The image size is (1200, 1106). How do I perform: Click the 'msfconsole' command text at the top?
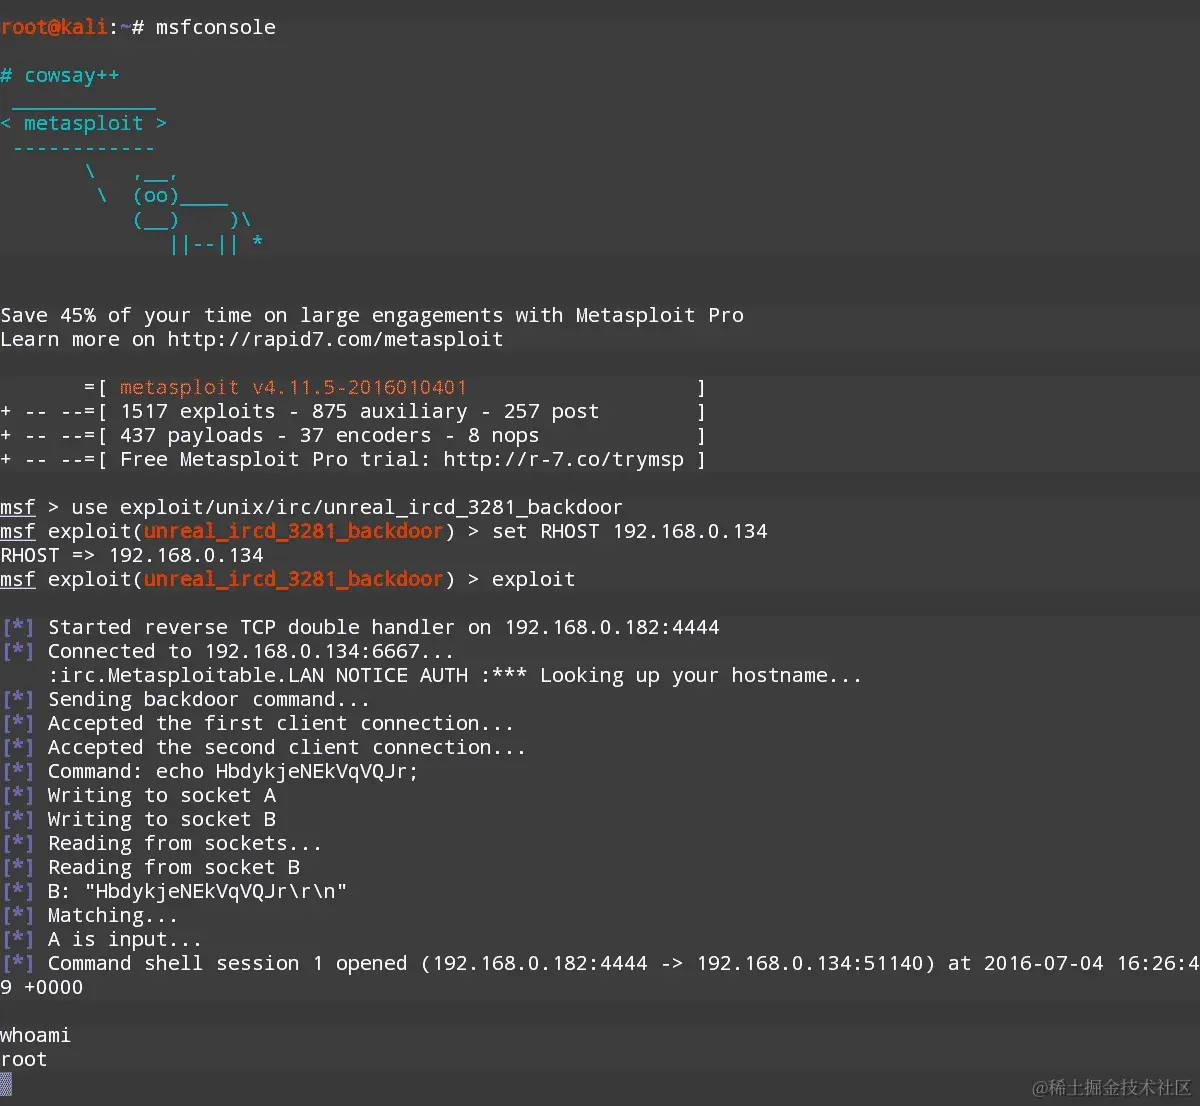216,27
